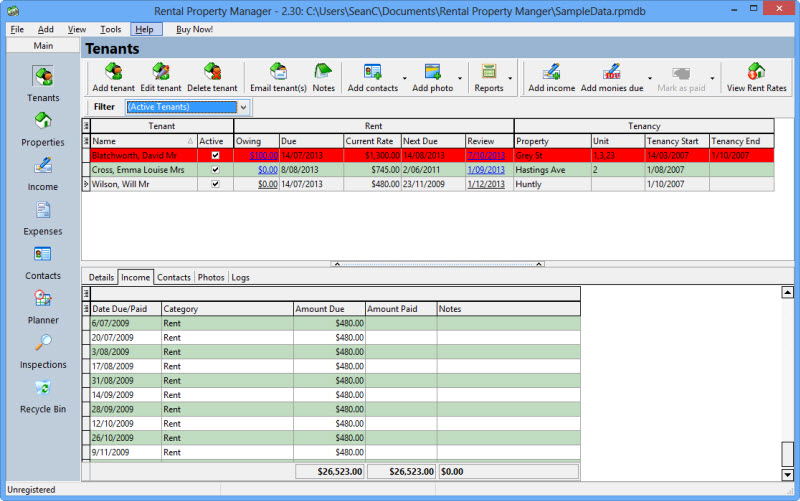
Task: Uncheck Active for Blatchworth, David Mr
Action: (215, 156)
